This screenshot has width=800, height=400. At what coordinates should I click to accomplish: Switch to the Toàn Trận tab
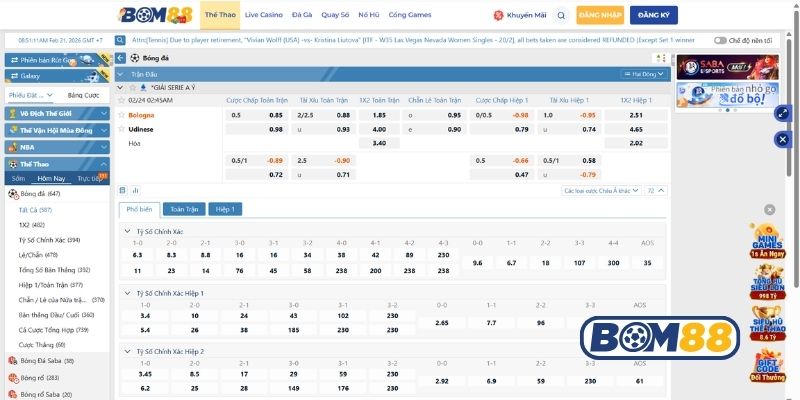pos(184,209)
